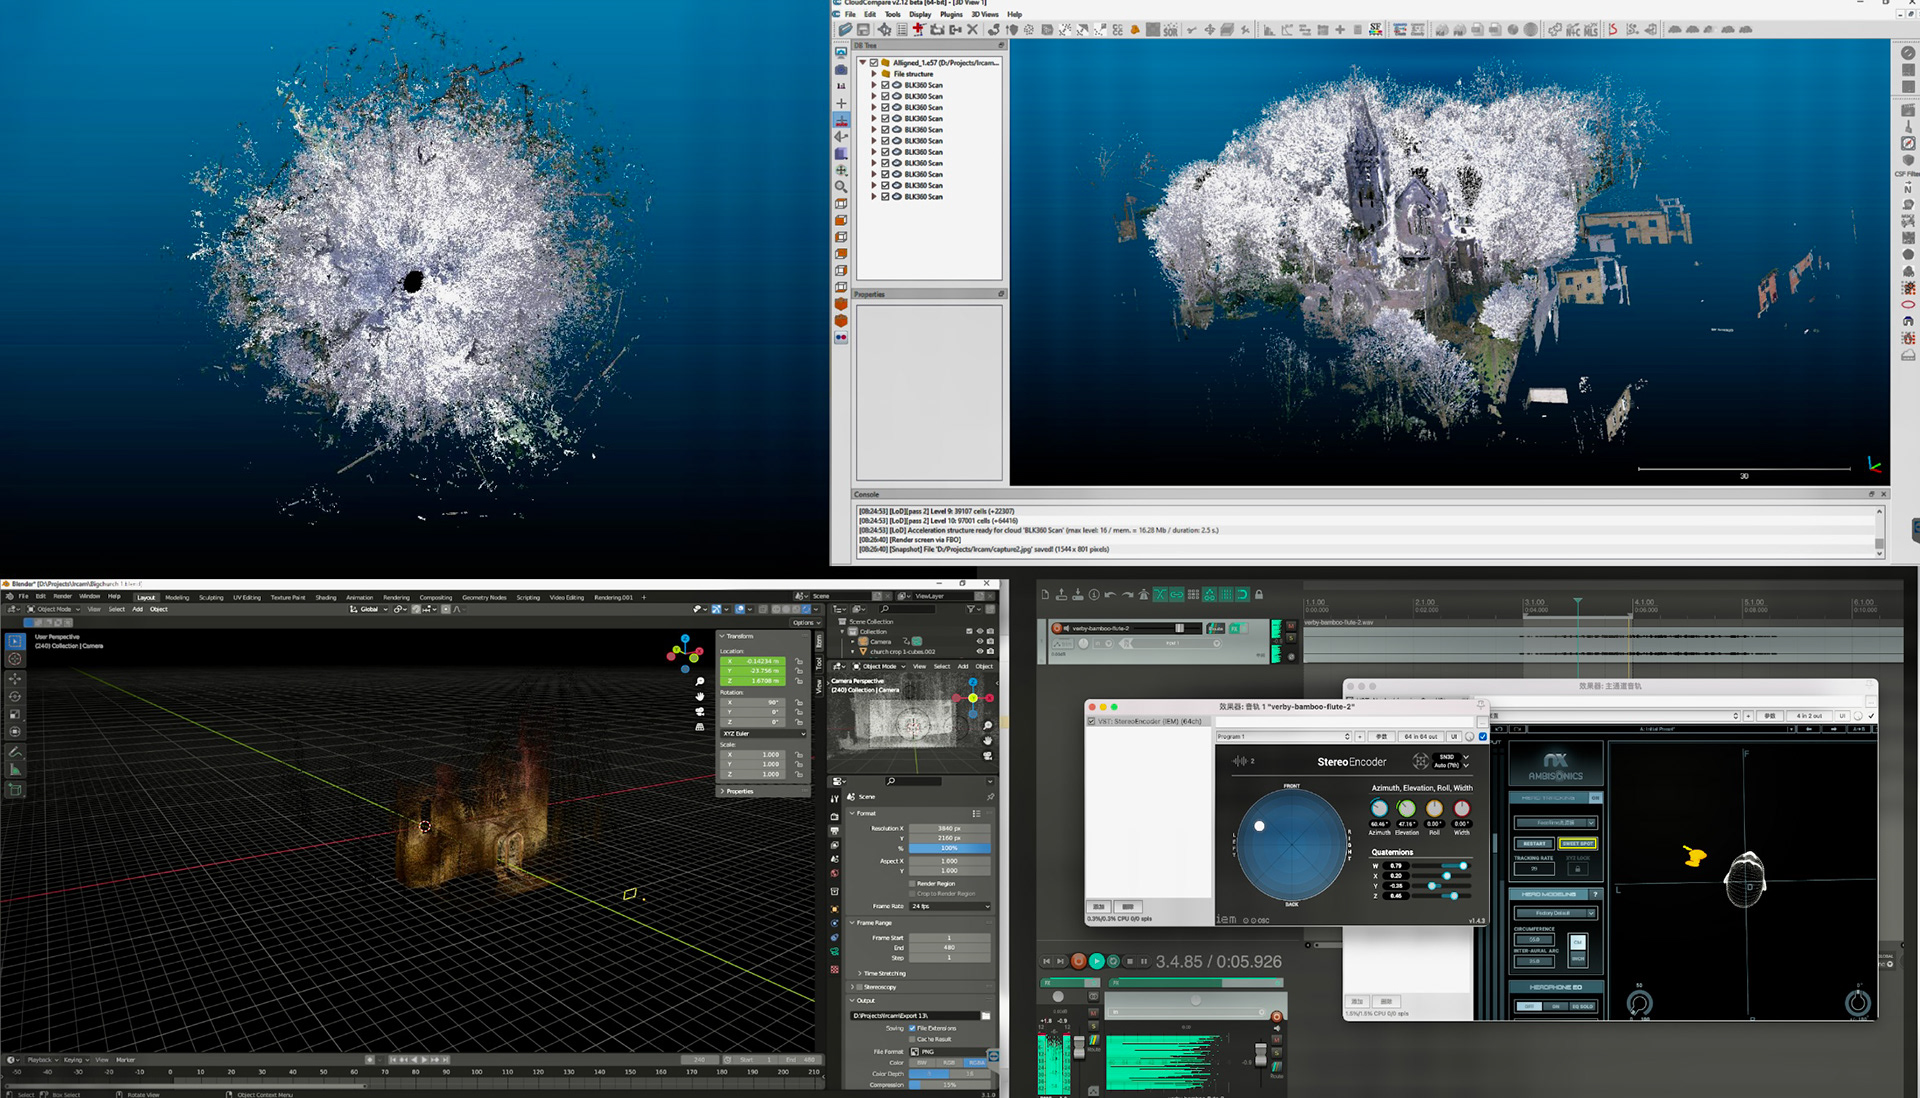Open Frame Rate 24 fps dropdown
The height and width of the screenshot is (1098, 1920).
pos(950,906)
